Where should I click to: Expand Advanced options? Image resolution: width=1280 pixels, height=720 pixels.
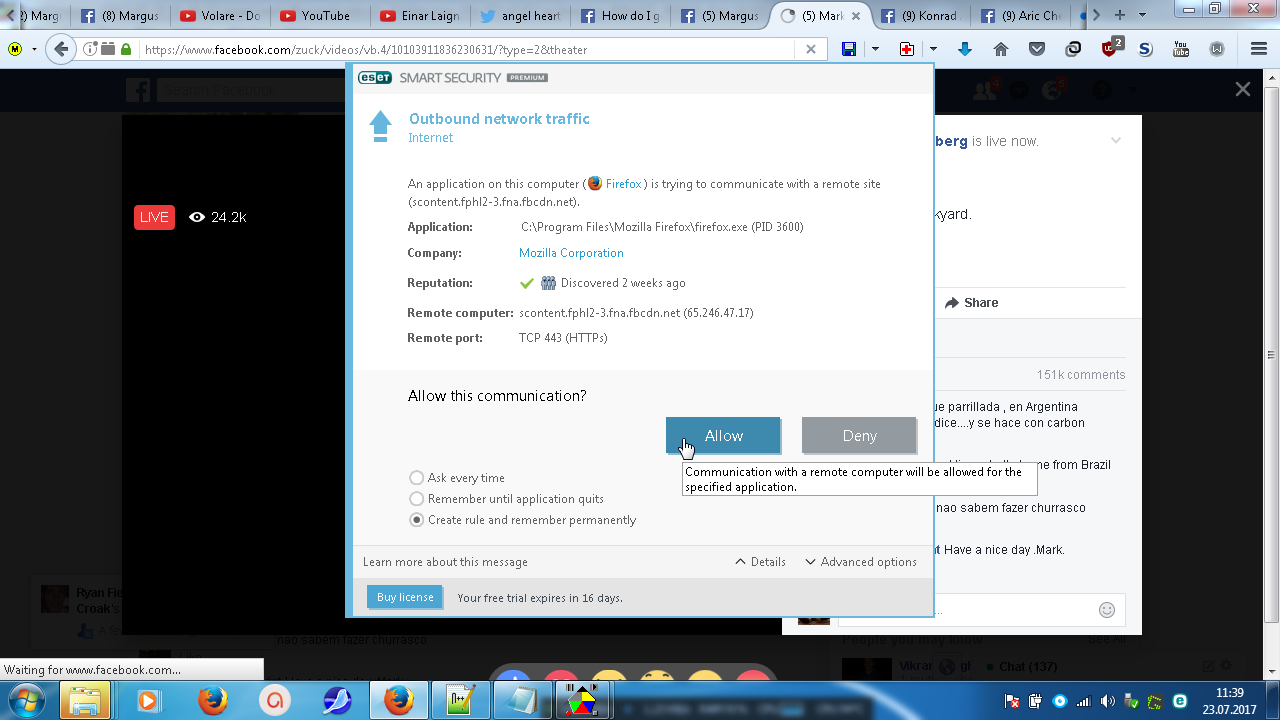[860, 562]
